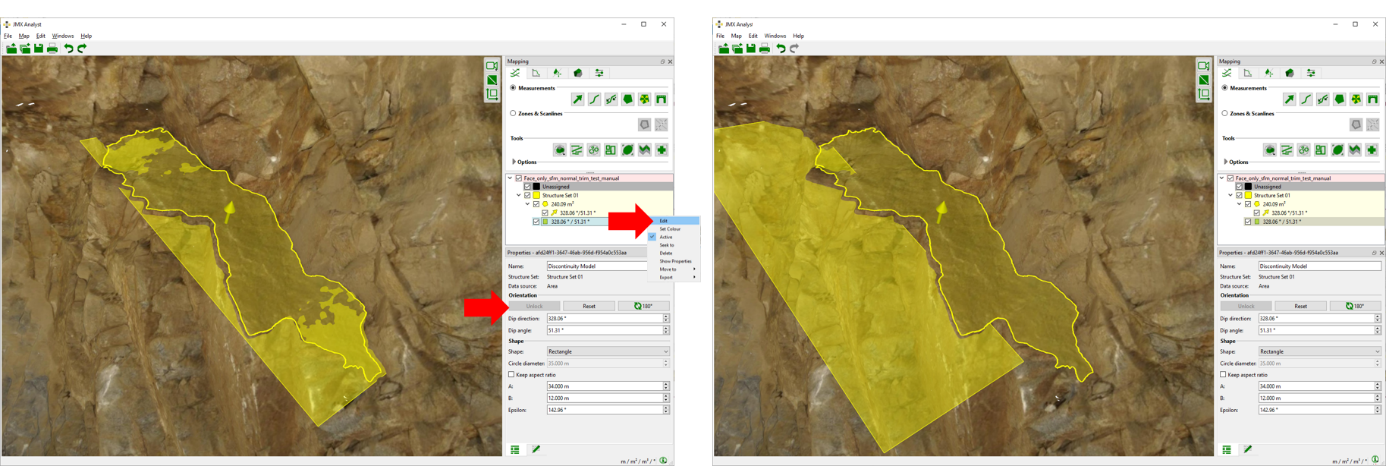
Task: Click Epsilon stepper arrows in right window
Action: (x=1378, y=409)
